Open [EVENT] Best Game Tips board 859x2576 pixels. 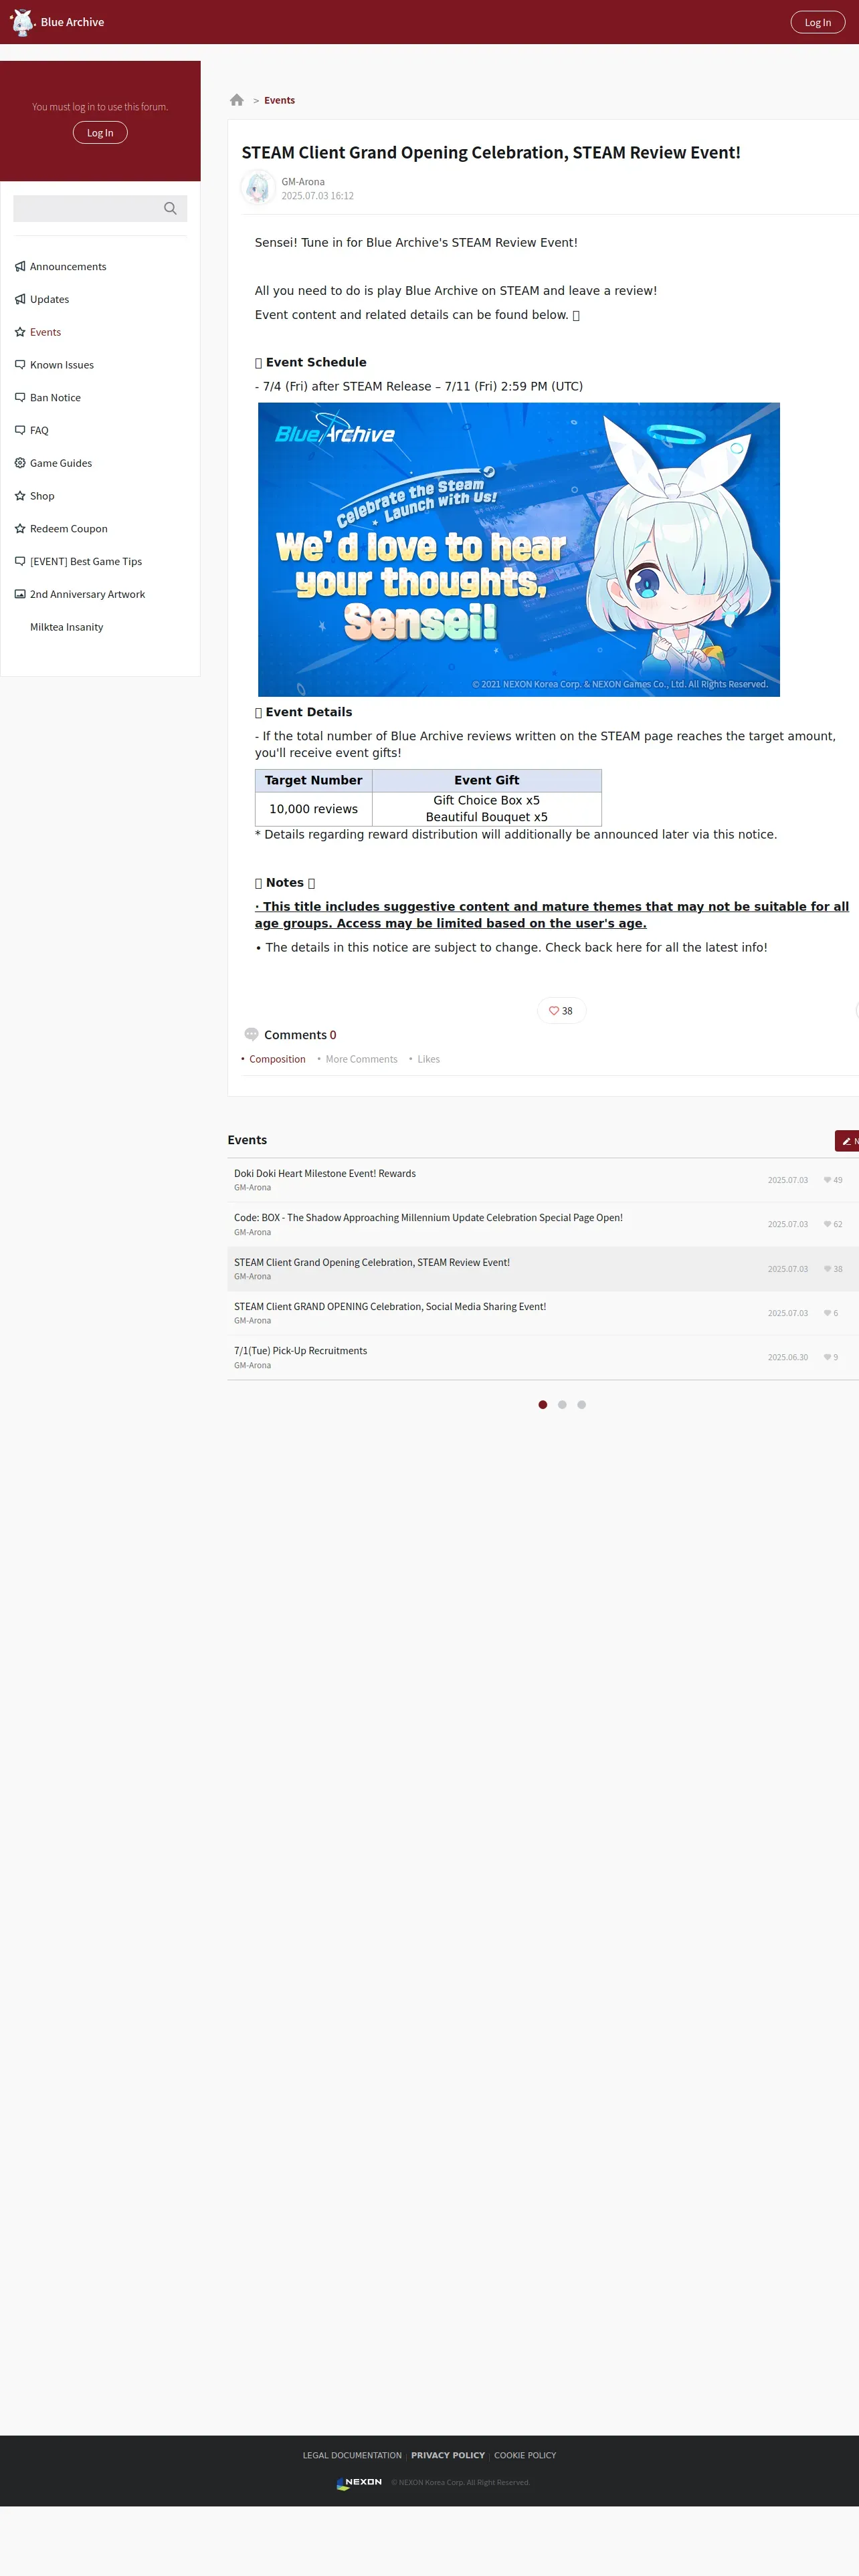[x=86, y=561]
